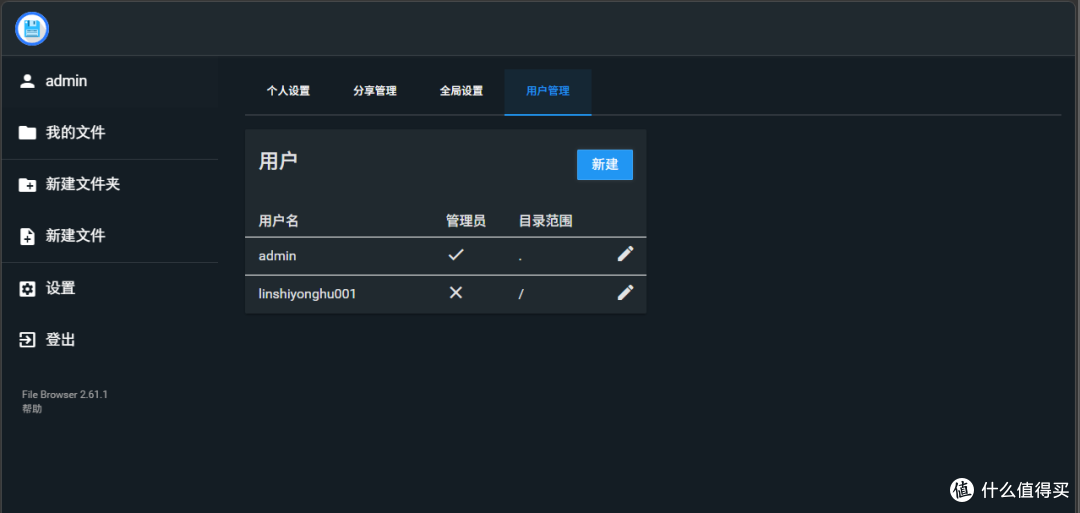The width and height of the screenshot is (1080, 513).
Task: Click the 用户名 column header
Action: point(278,221)
